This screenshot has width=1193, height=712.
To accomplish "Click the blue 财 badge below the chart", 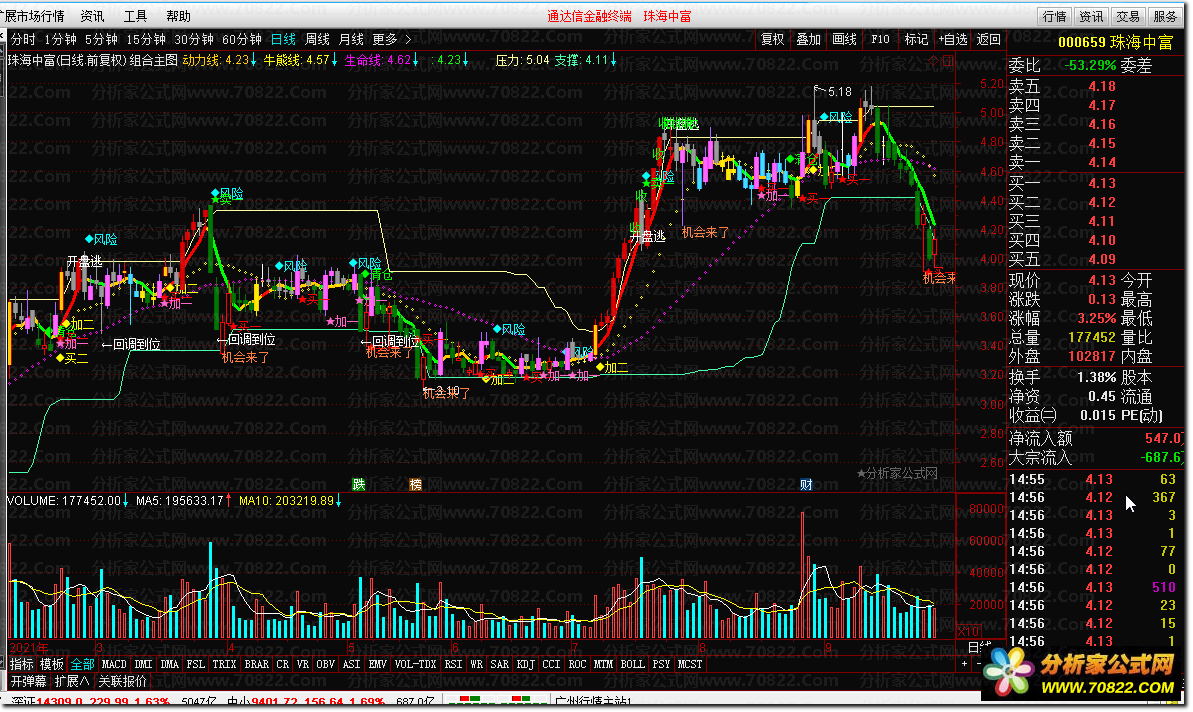I will [x=806, y=485].
